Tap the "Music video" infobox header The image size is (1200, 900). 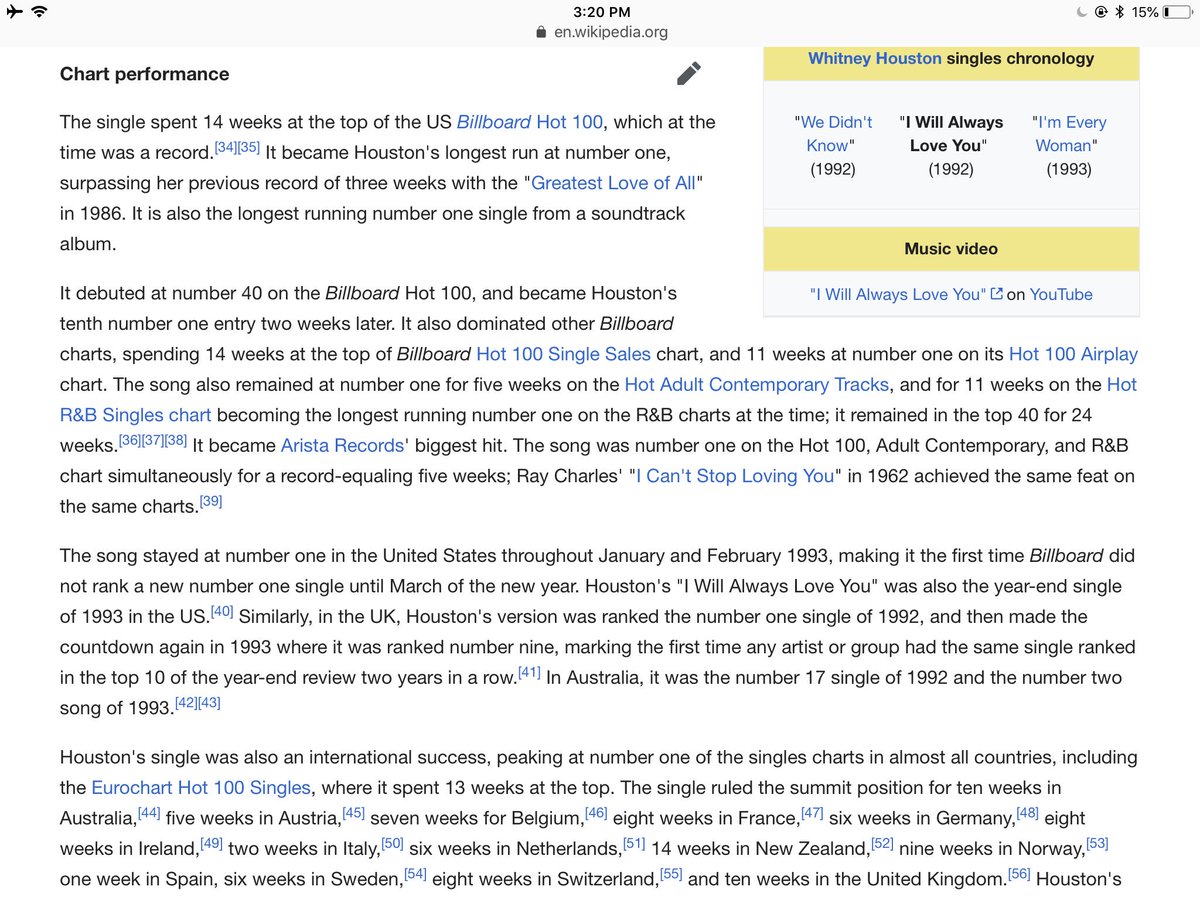(951, 248)
